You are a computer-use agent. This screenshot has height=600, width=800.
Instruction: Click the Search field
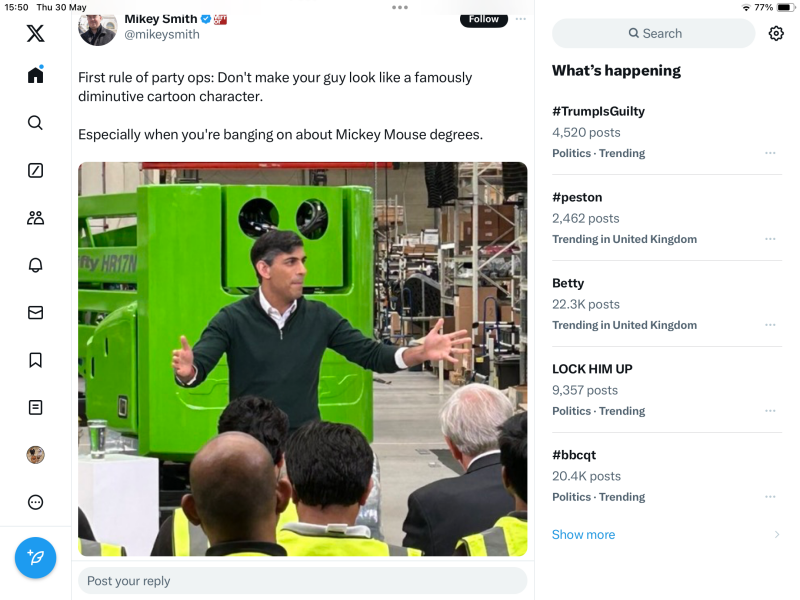click(x=654, y=33)
